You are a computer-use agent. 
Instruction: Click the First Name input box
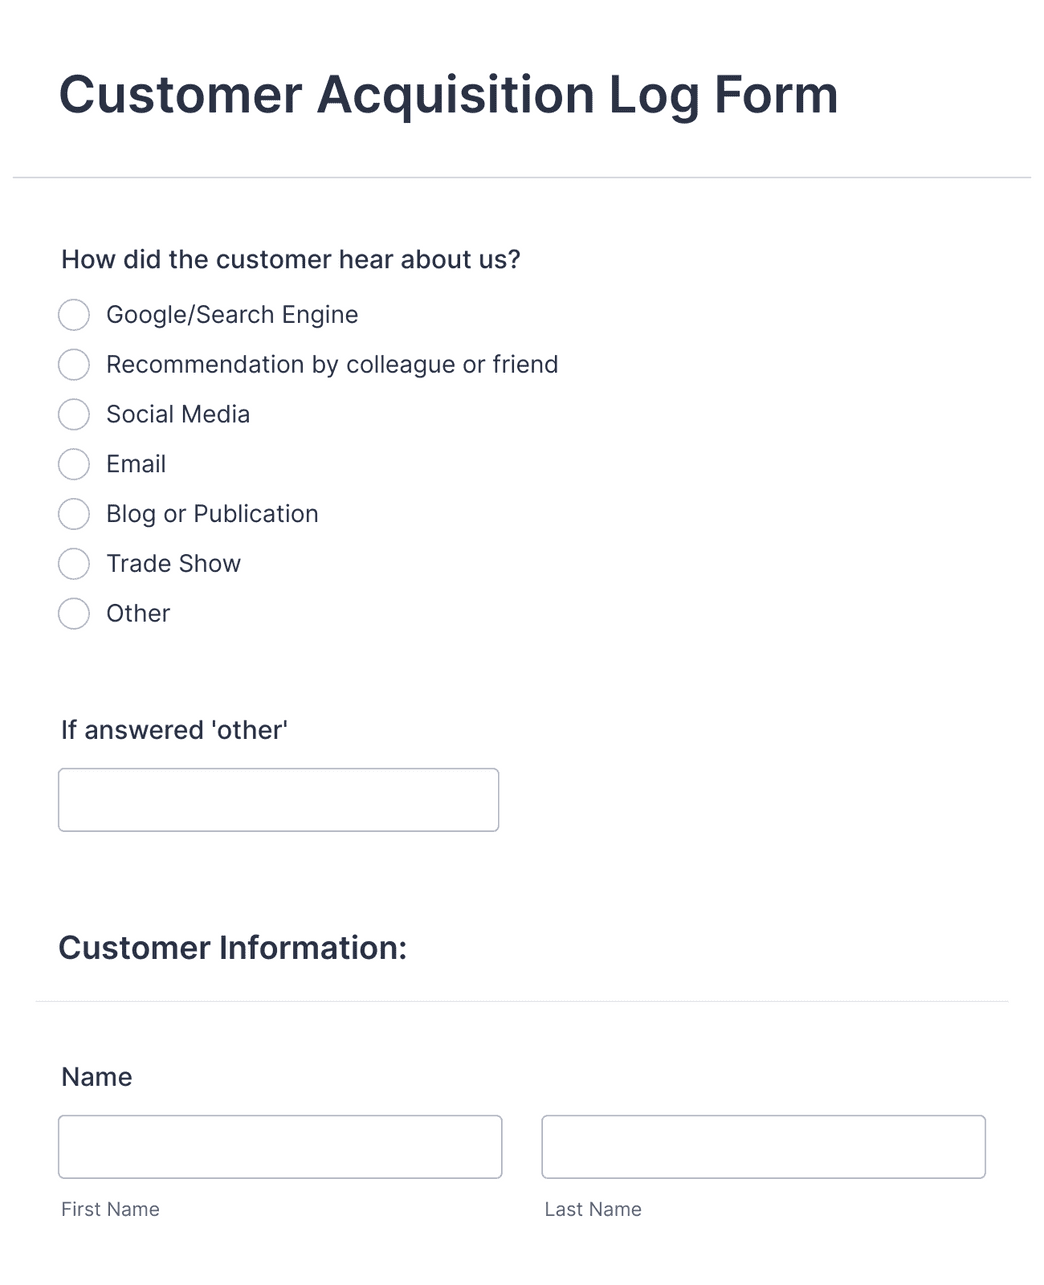click(280, 1146)
